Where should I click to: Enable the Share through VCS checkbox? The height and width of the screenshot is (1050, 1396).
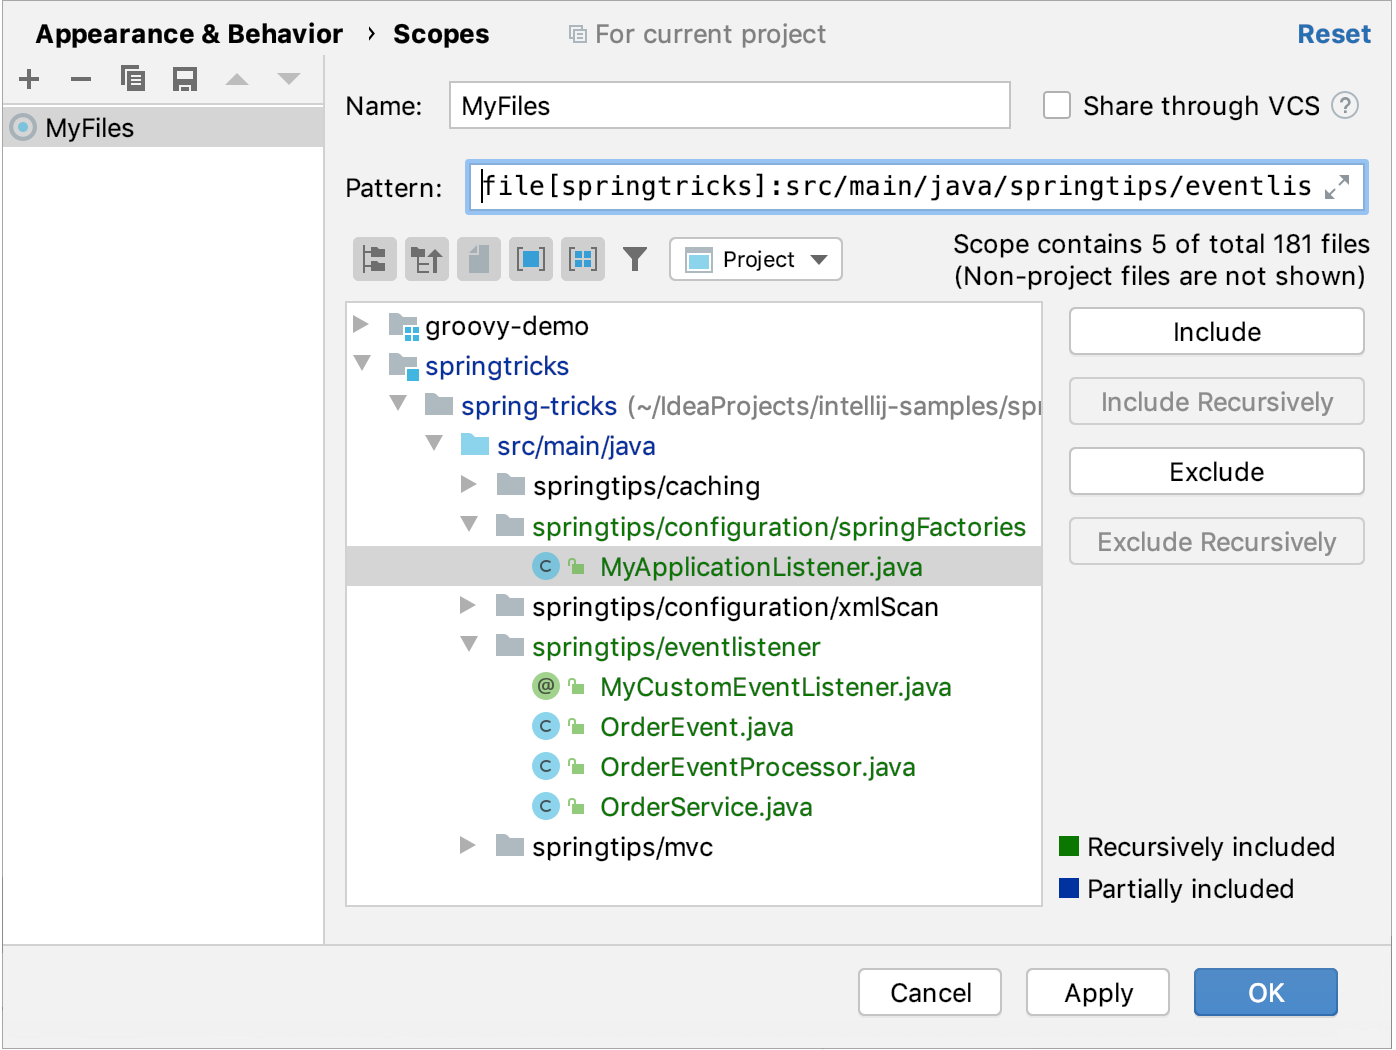(1057, 106)
